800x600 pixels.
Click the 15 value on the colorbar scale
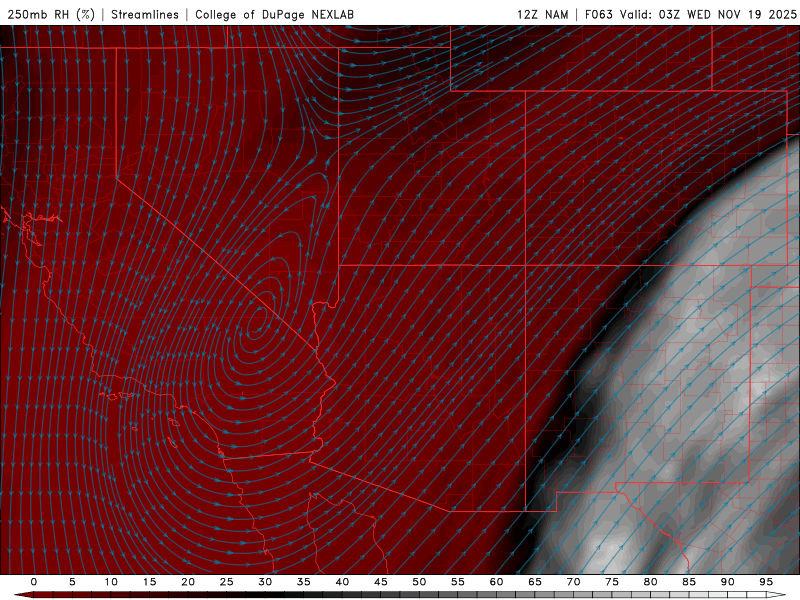coord(149,582)
